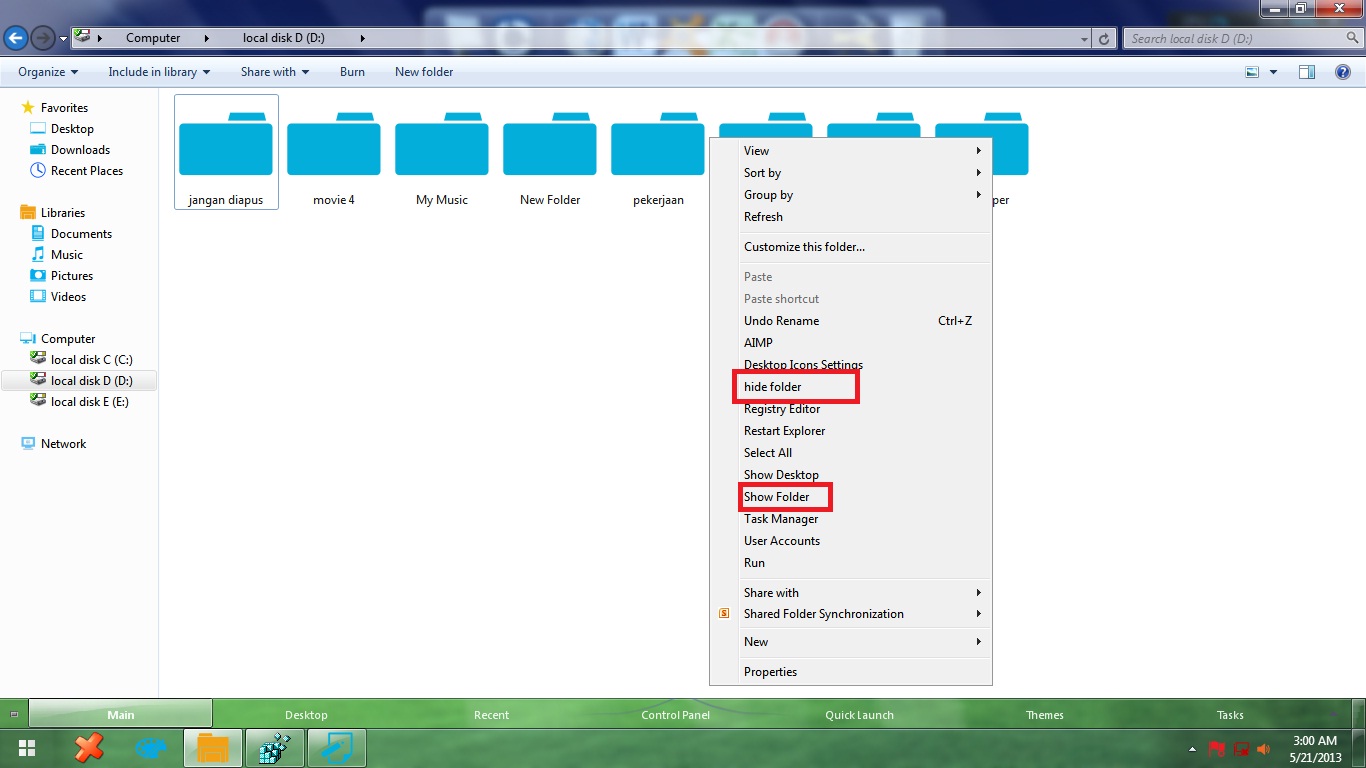This screenshot has height=768, width=1366.
Task: Open the orange folder icon in the taskbar
Action: coord(212,747)
